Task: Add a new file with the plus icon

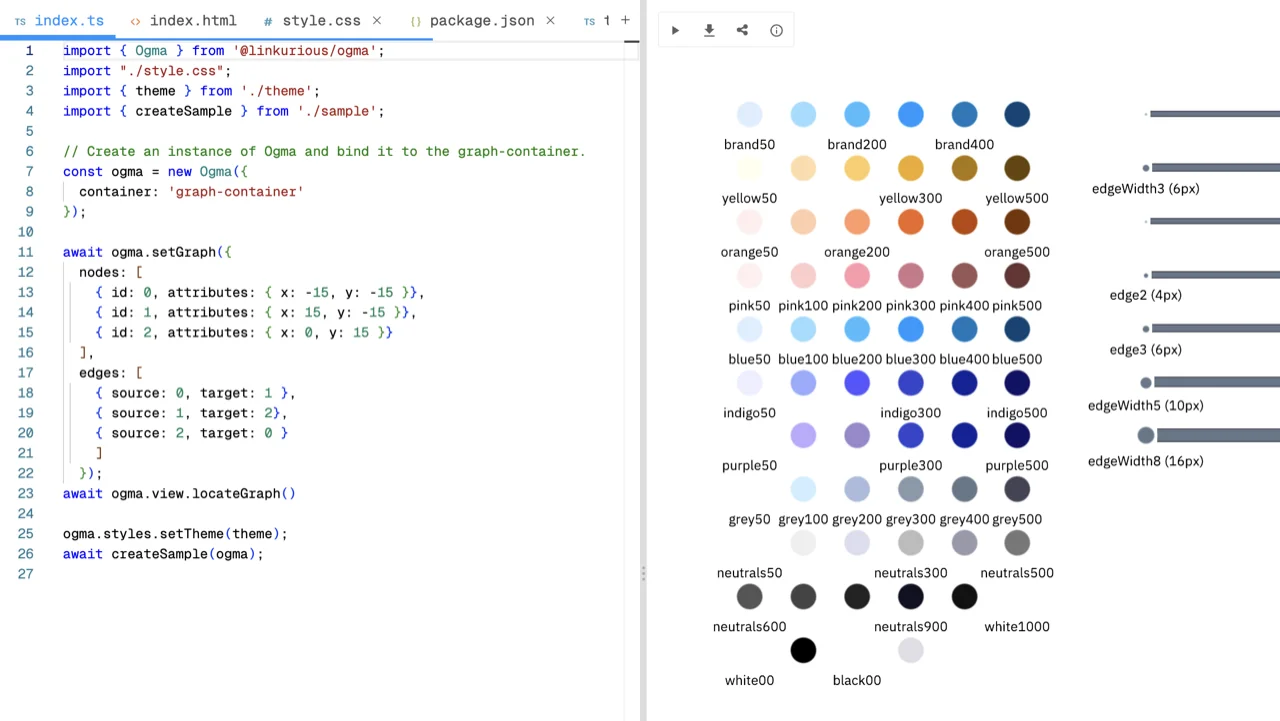Action: click(x=625, y=20)
